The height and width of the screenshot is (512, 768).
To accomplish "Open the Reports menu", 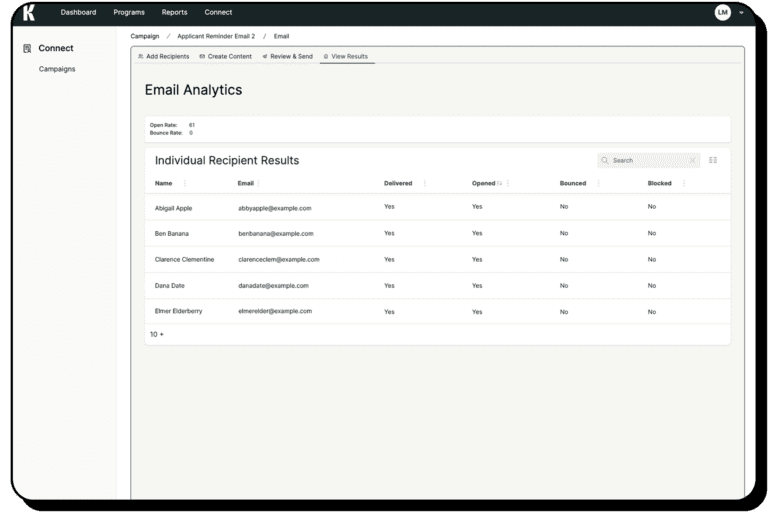I will (x=174, y=12).
